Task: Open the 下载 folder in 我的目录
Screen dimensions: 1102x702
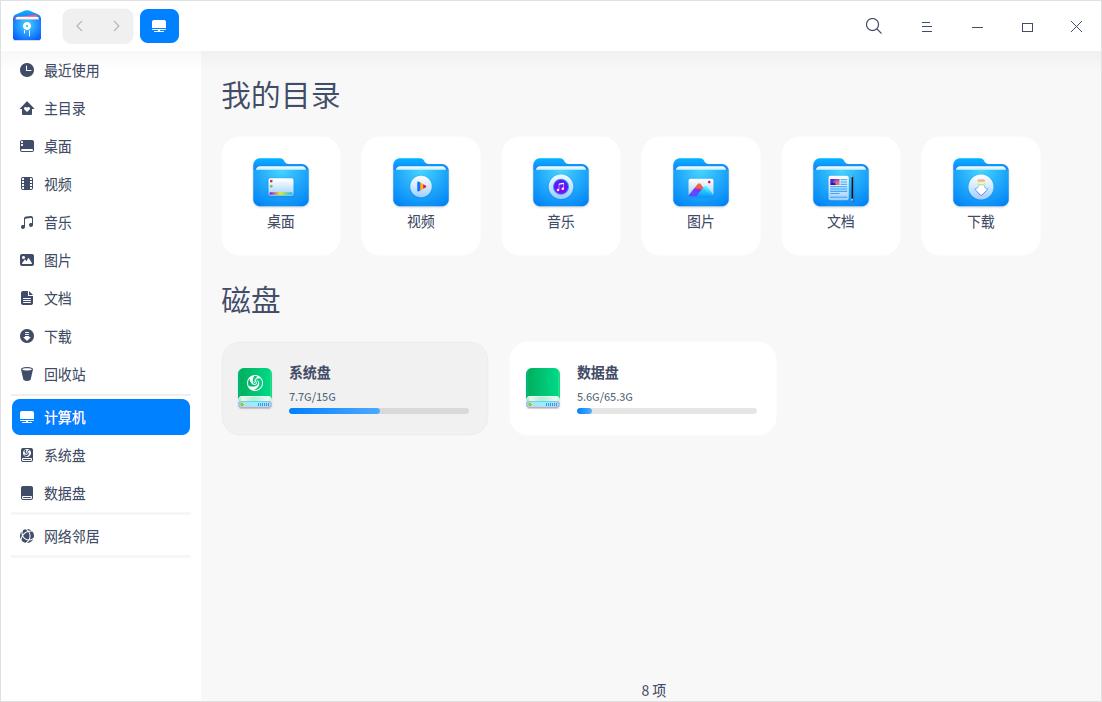Action: click(980, 195)
